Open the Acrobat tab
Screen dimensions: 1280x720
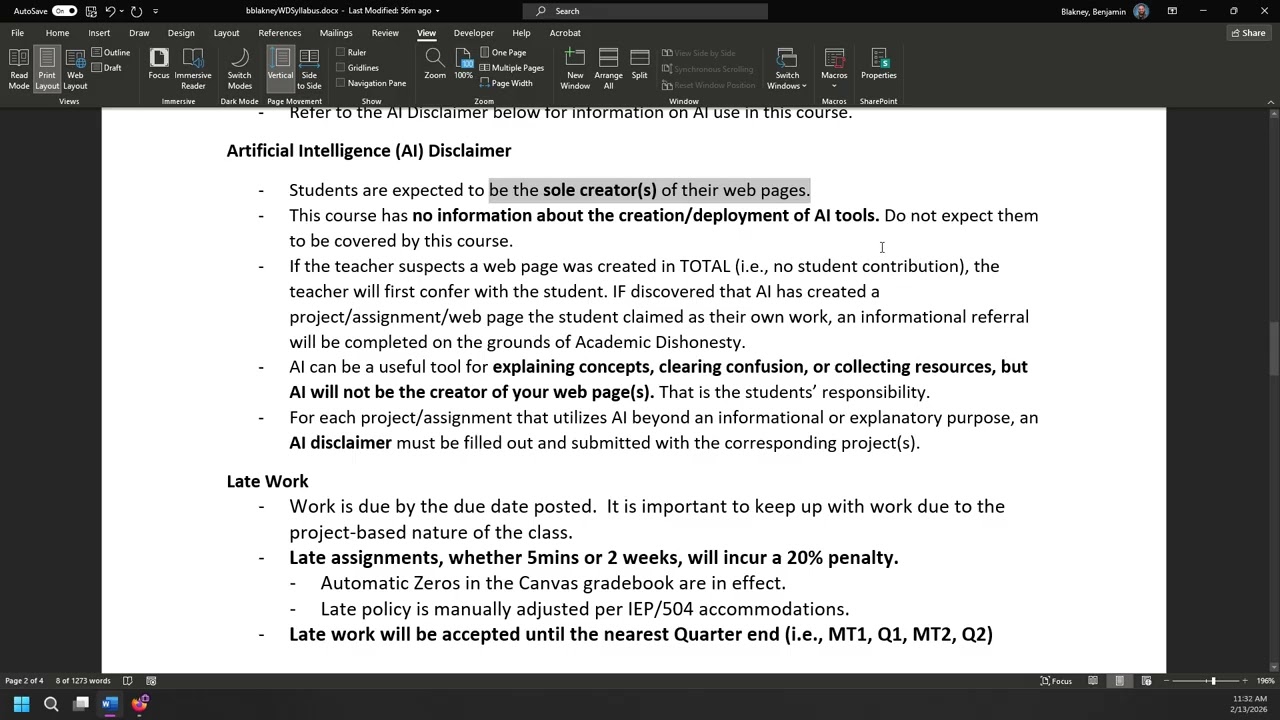pyautogui.click(x=565, y=33)
